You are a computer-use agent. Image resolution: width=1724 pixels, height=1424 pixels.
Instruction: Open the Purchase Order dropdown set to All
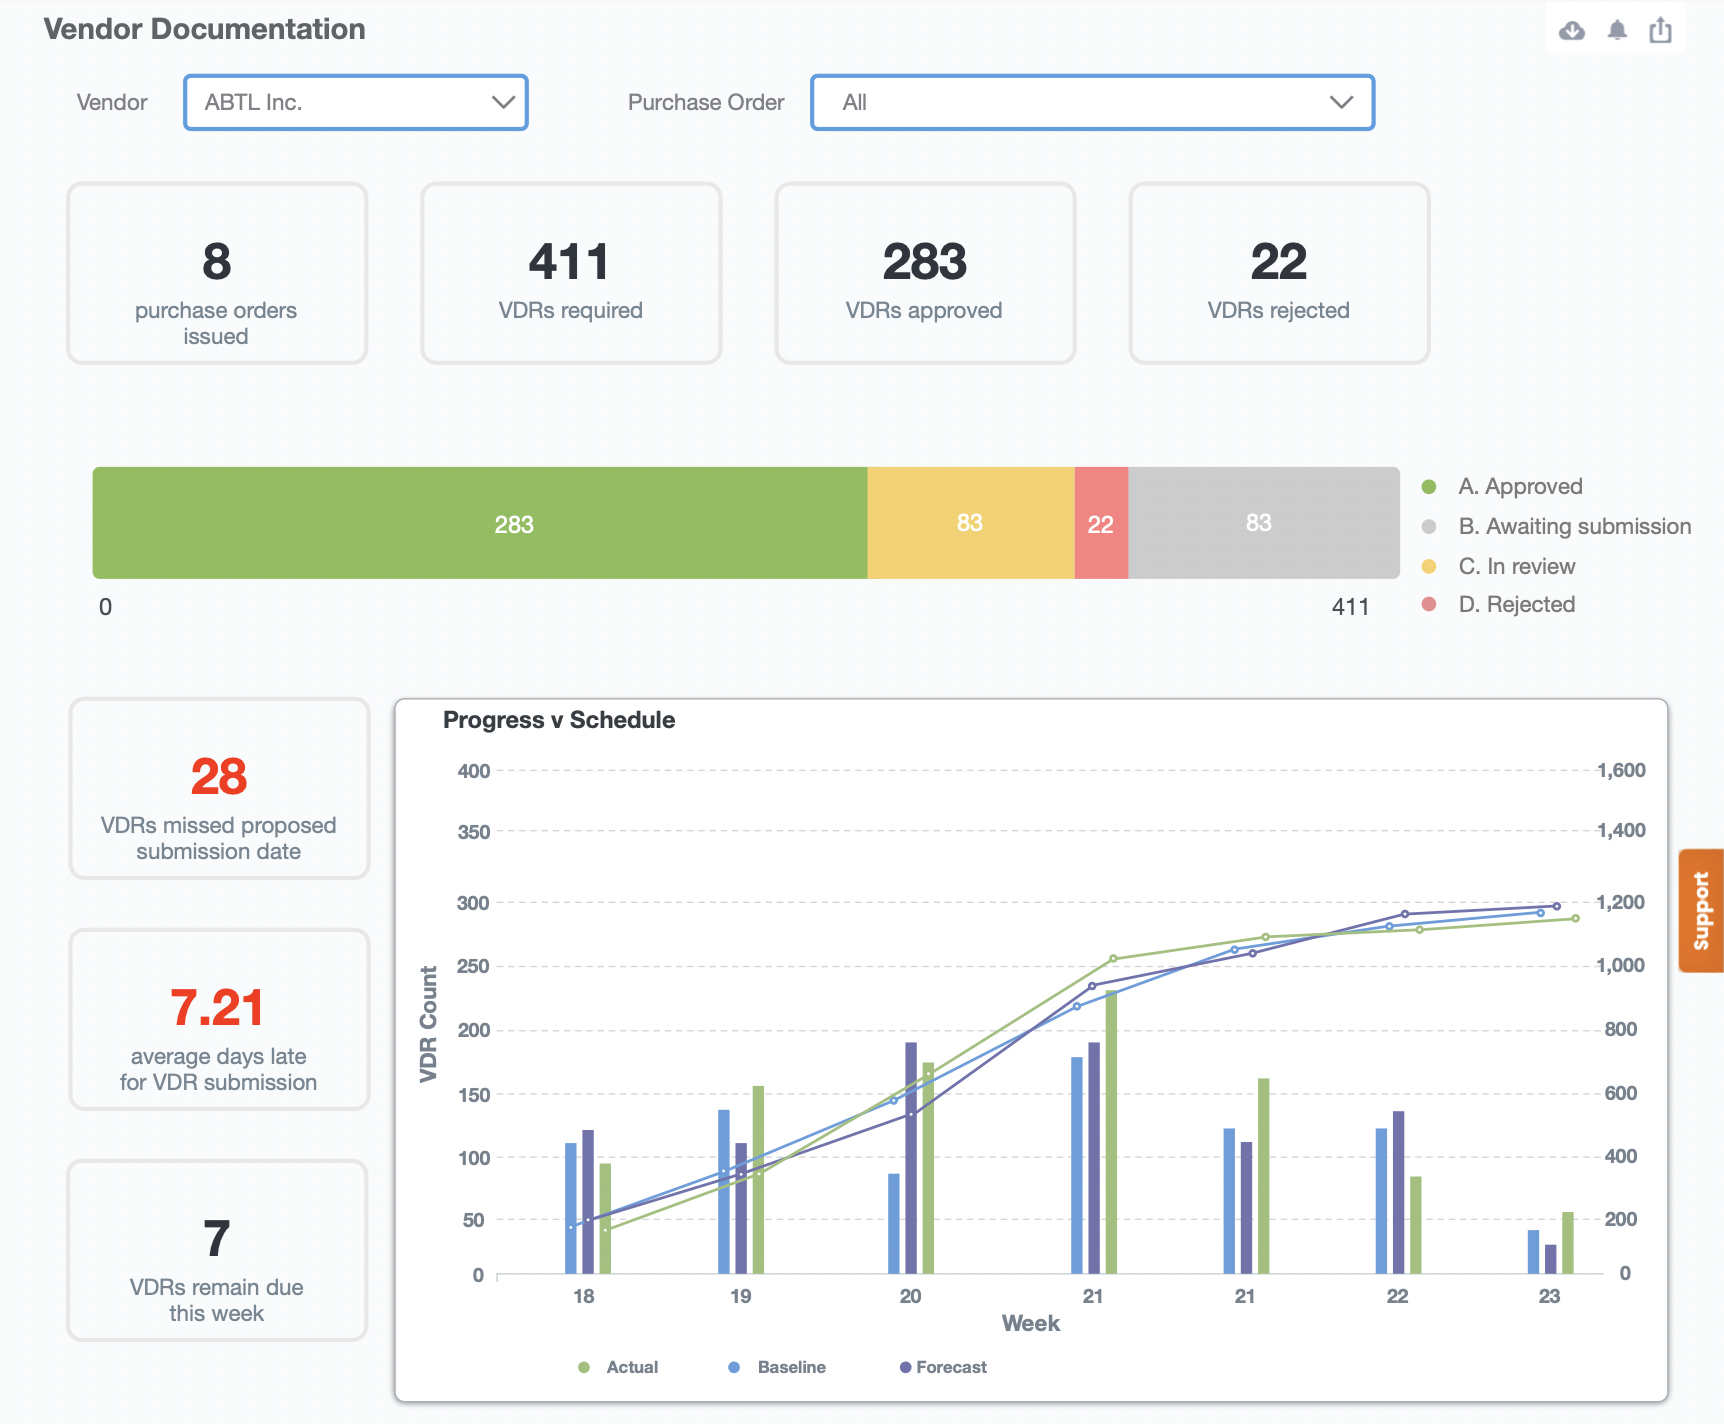[x=1092, y=102]
